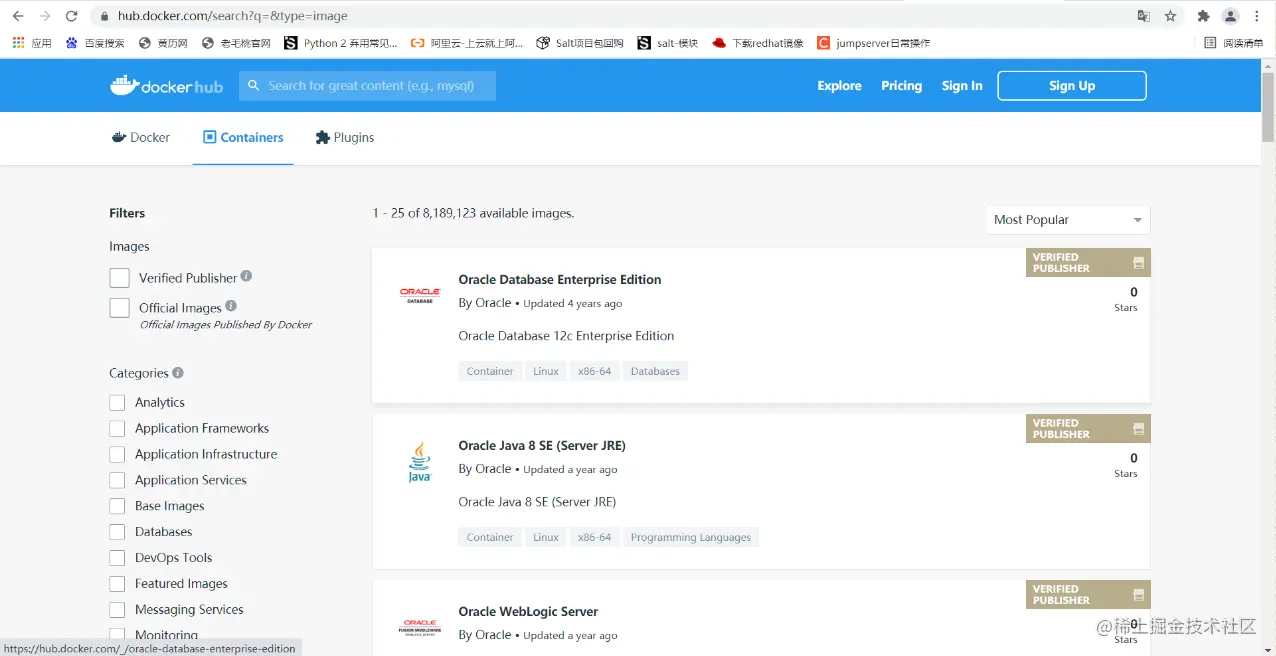Click the browser back arrow
The width and height of the screenshot is (1276, 656).
pyautogui.click(x=18, y=16)
